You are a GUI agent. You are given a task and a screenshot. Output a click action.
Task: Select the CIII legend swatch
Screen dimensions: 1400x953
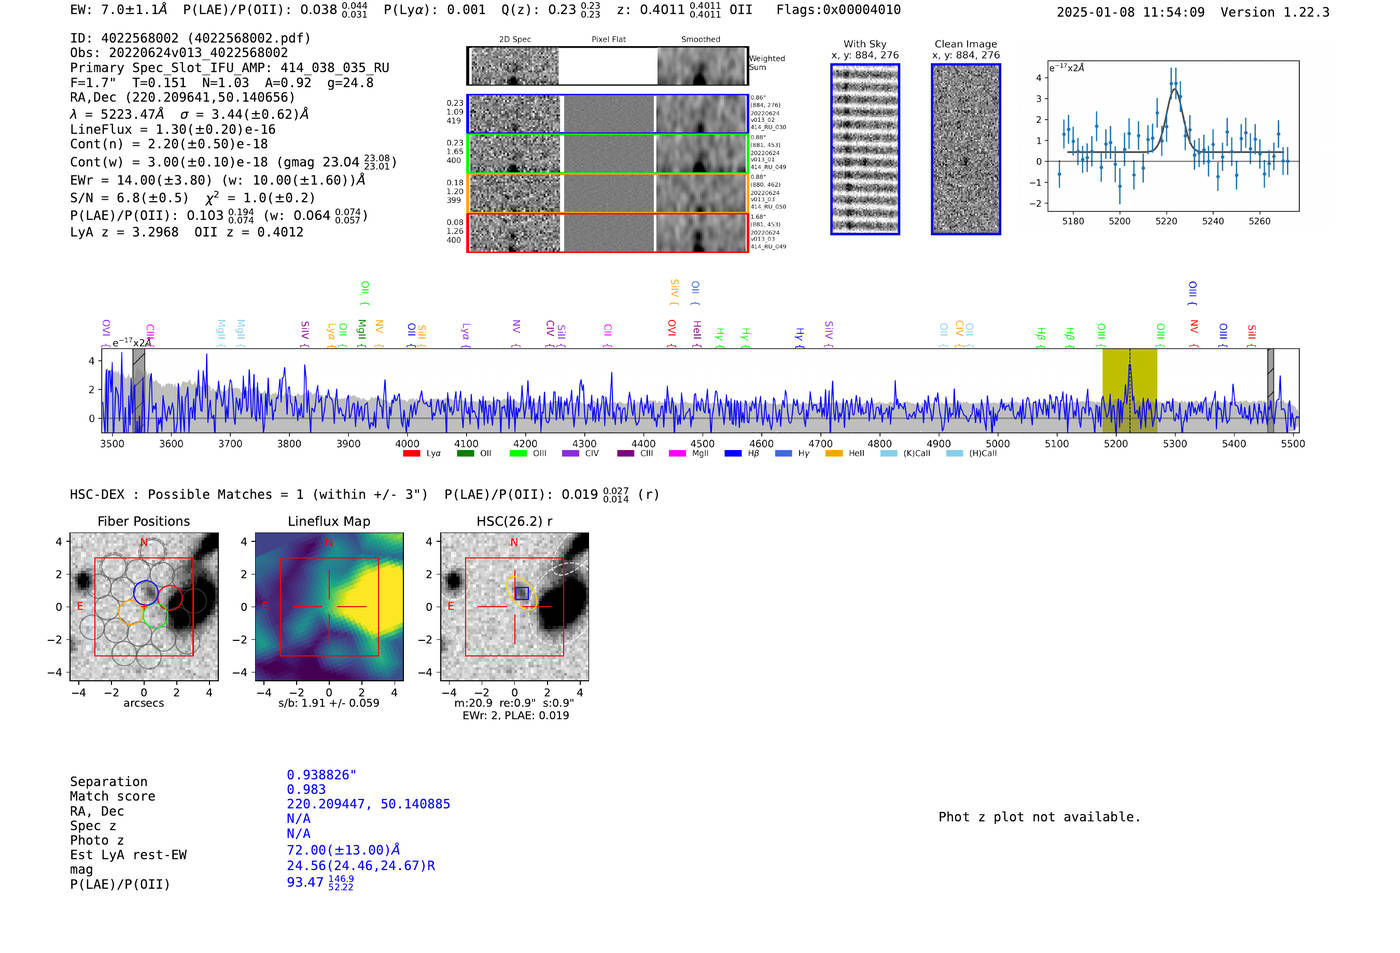[625, 454]
